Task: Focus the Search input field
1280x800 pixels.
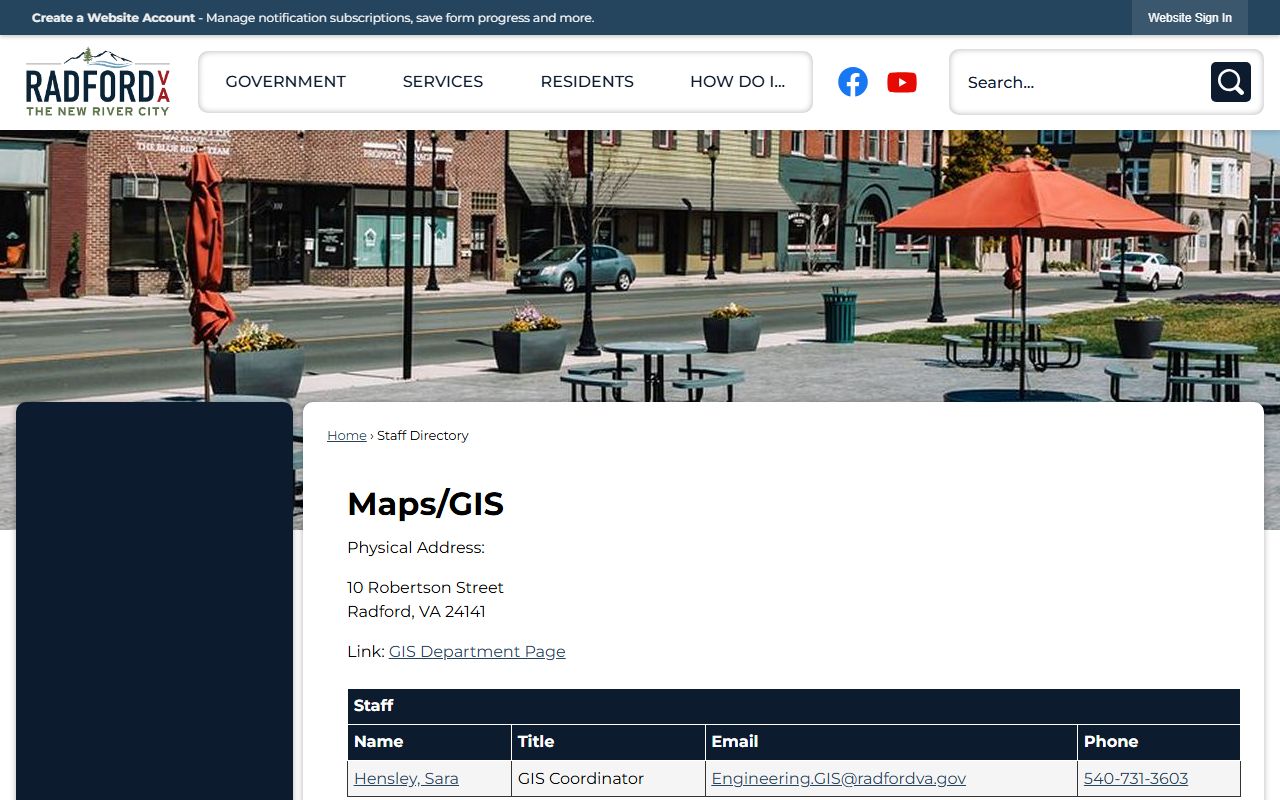Action: pyautogui.click(x=1083, y=82)
